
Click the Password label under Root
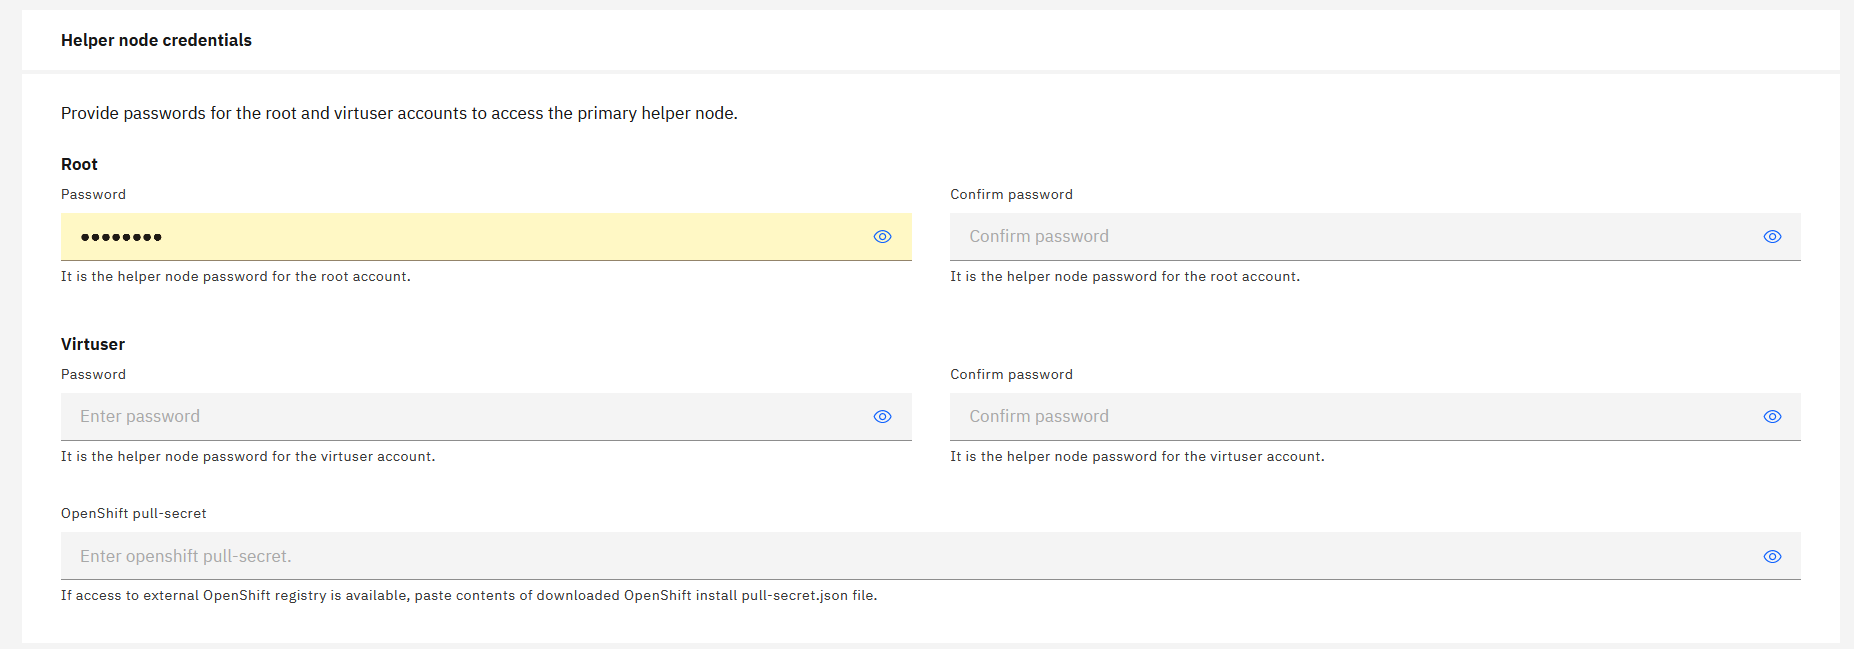pos(93,195)
